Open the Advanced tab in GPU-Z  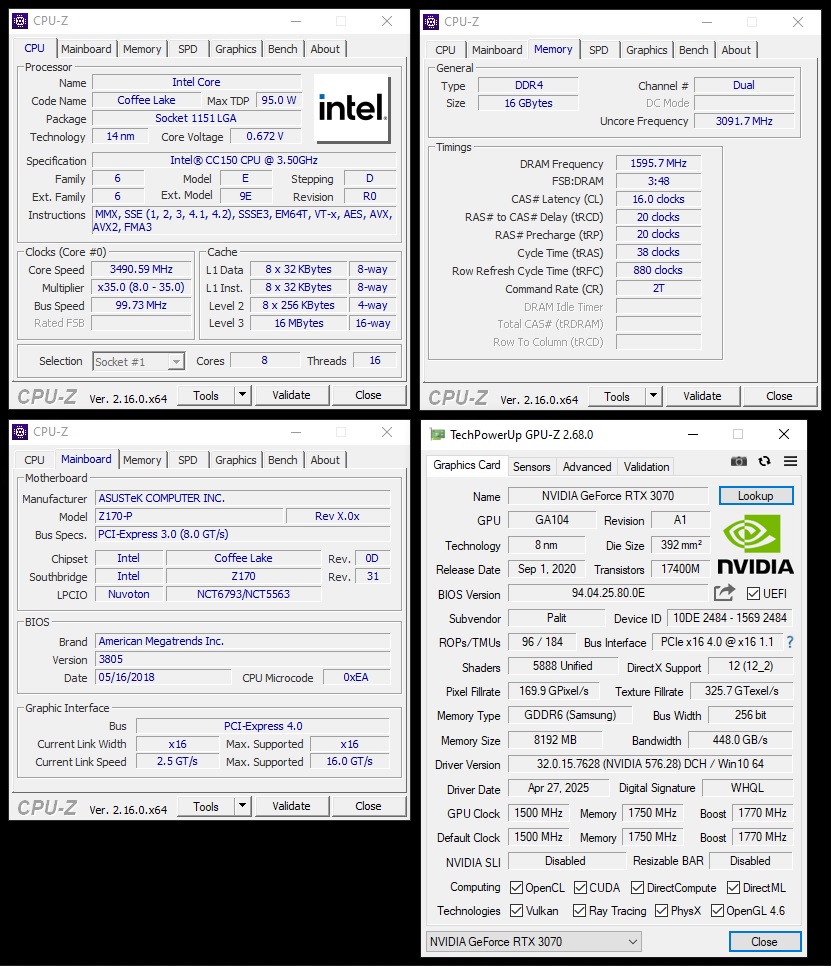[587, 466]
